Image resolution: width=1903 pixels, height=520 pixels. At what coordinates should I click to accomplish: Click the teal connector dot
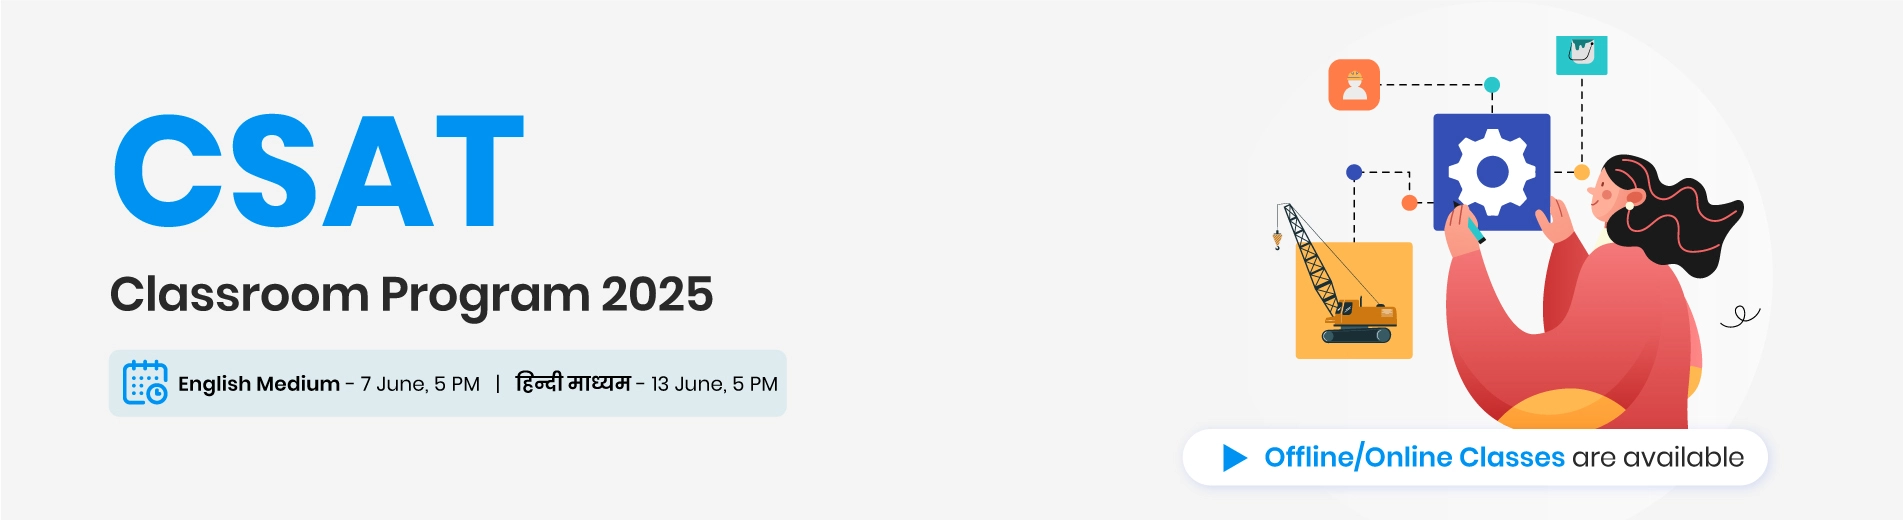(1492, 85)
